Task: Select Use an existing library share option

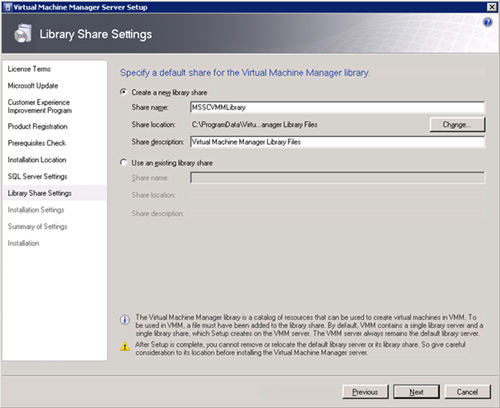Action: pos(124,163)
